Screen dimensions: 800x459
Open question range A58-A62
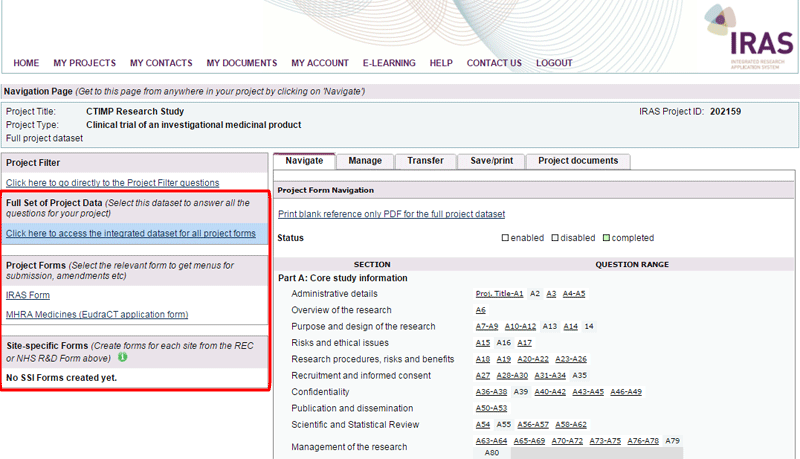tap(571, 424)
